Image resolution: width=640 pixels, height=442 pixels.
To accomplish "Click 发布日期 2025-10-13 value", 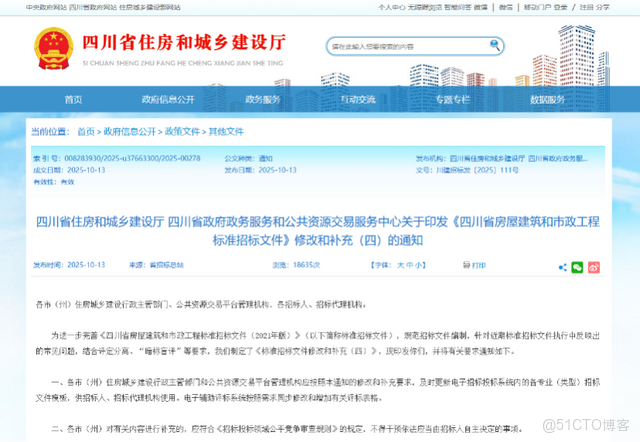I will coord(278,170).
